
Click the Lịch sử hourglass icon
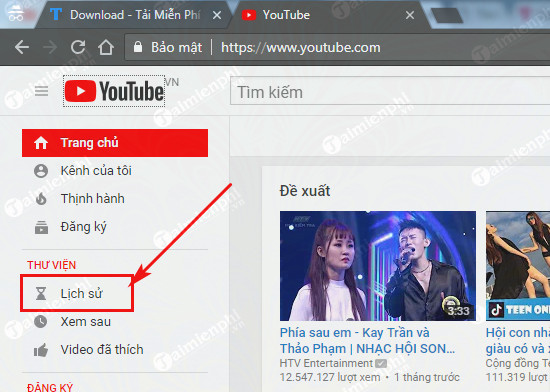41,293
